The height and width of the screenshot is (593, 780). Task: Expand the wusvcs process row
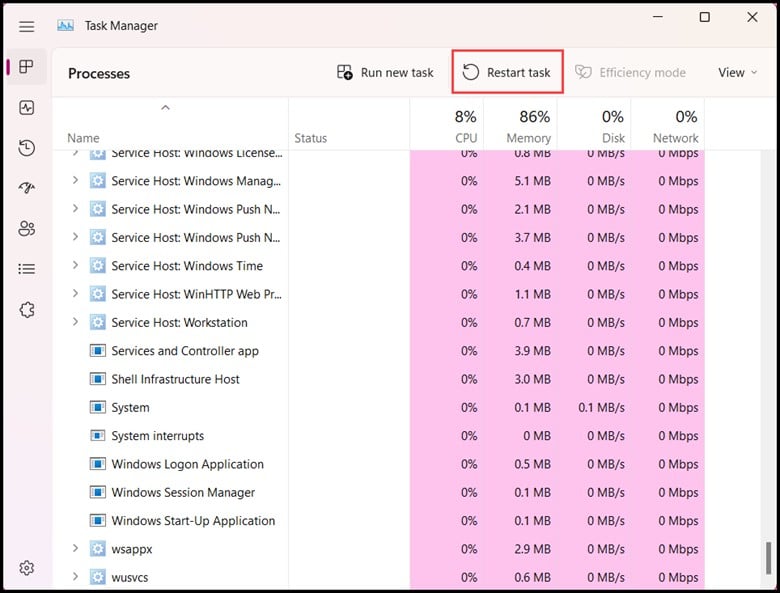(x=75, y=577)
